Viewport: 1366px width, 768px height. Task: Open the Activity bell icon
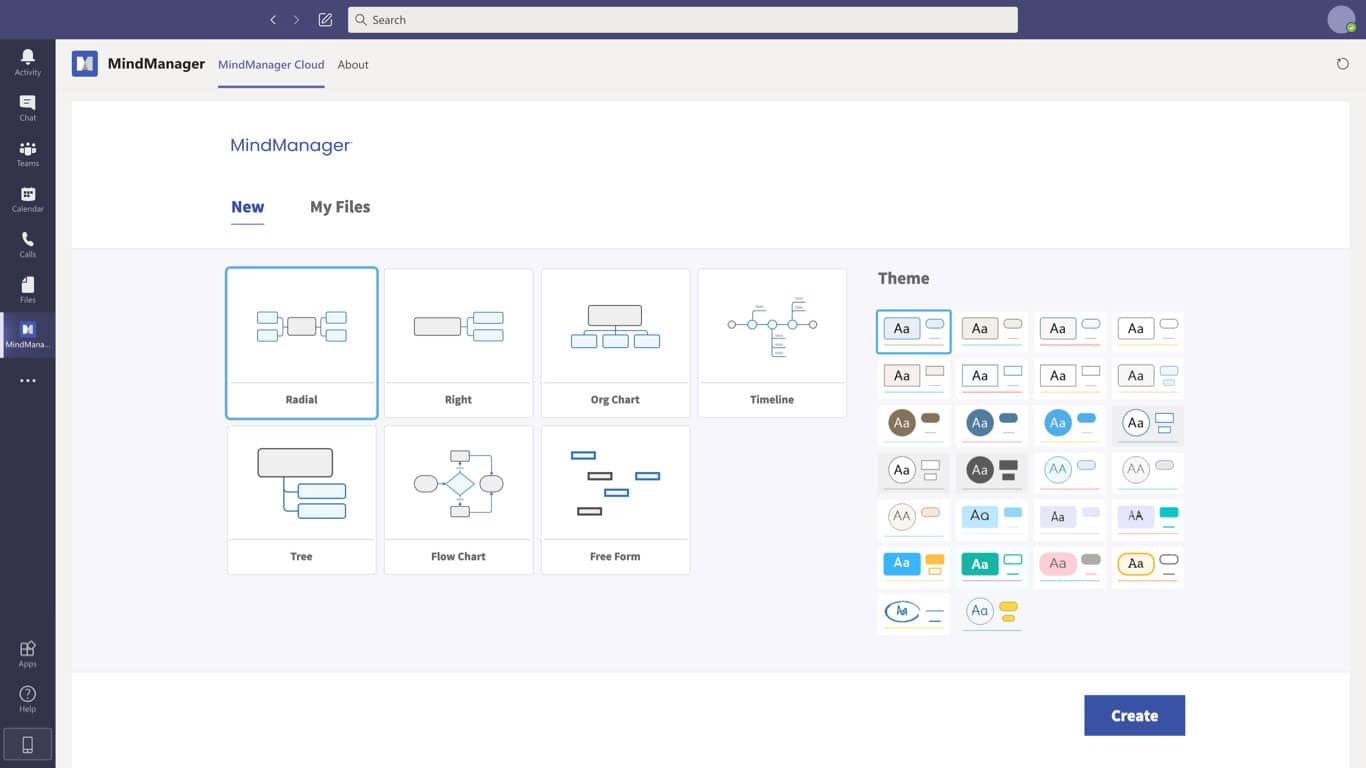27,62
